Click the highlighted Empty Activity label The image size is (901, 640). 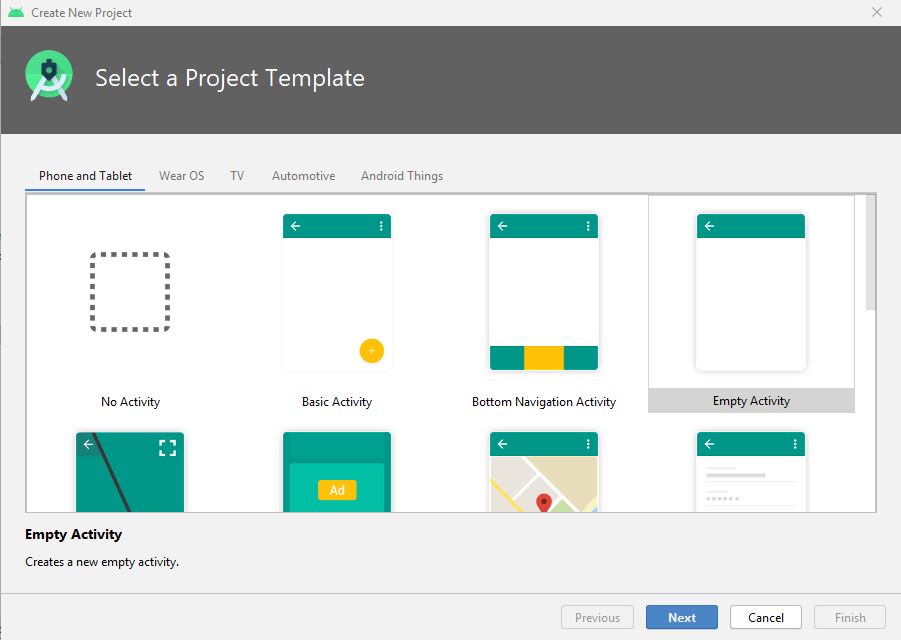pyautogui.click(x=751, y=400)
